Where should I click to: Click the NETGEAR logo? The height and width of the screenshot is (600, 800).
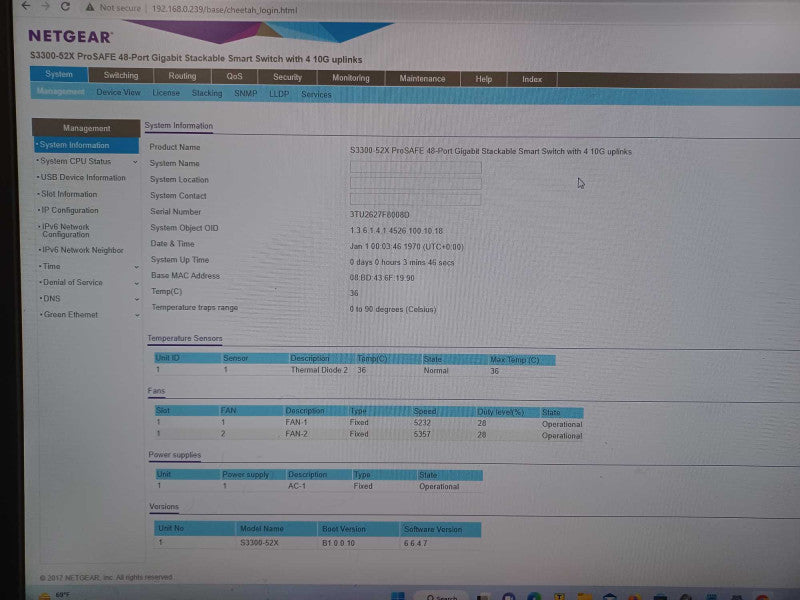[x=70, y=36]
